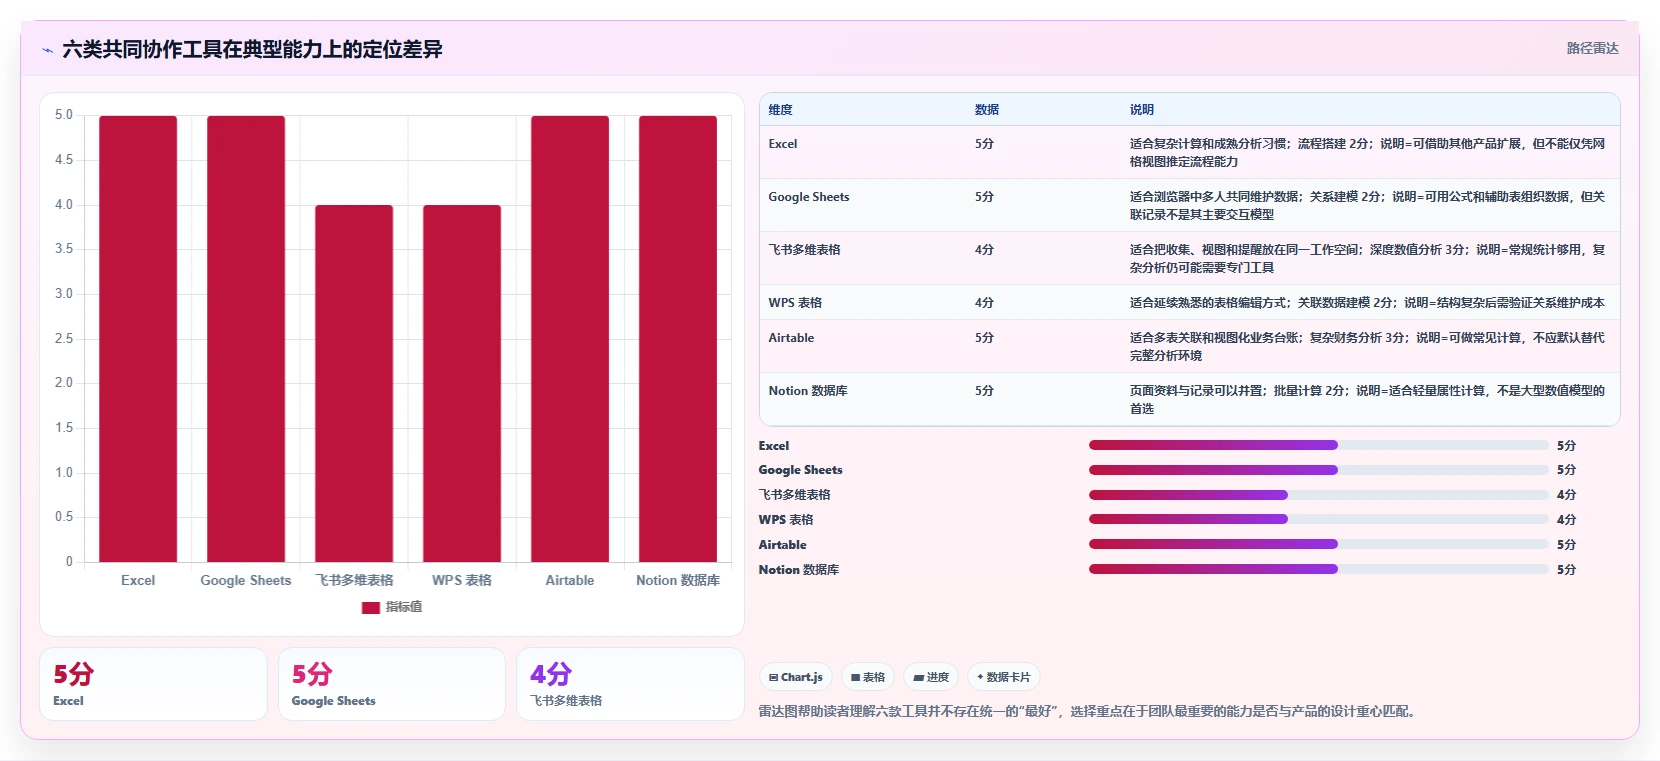The width and height of the screenshot is (1660, 761).
Task: Click the 路径雷达 label in the header
Action: (x=1592, y=48)
